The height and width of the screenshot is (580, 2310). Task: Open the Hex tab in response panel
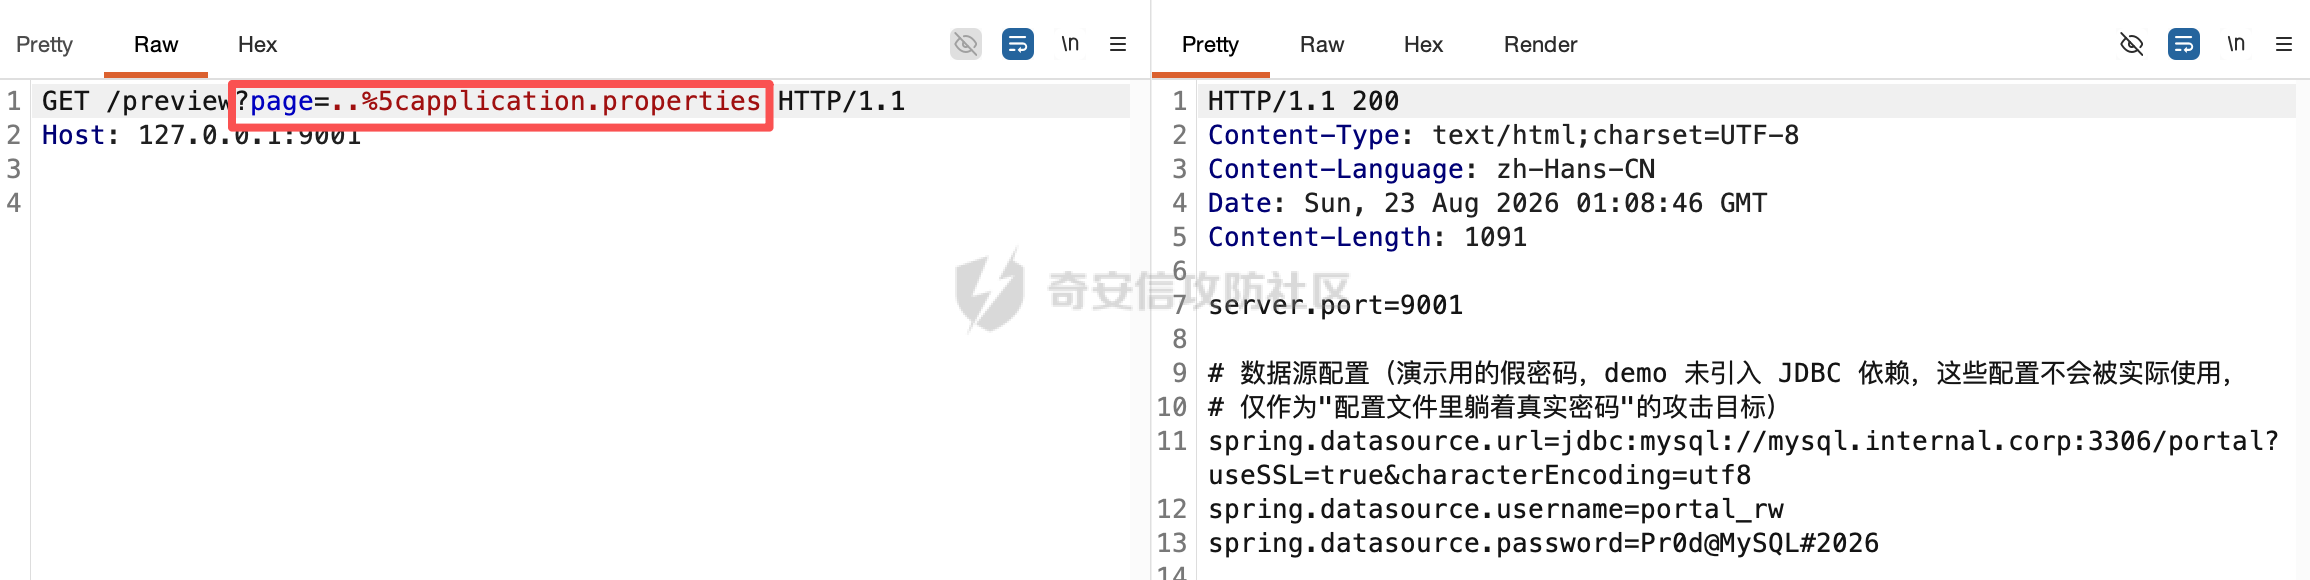coord(1423,44)
